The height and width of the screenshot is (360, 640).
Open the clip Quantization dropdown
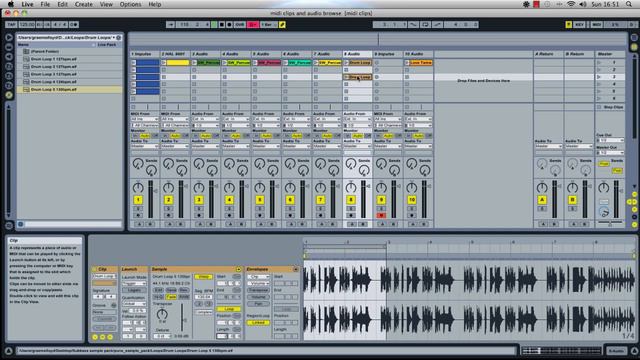[134, 304]
